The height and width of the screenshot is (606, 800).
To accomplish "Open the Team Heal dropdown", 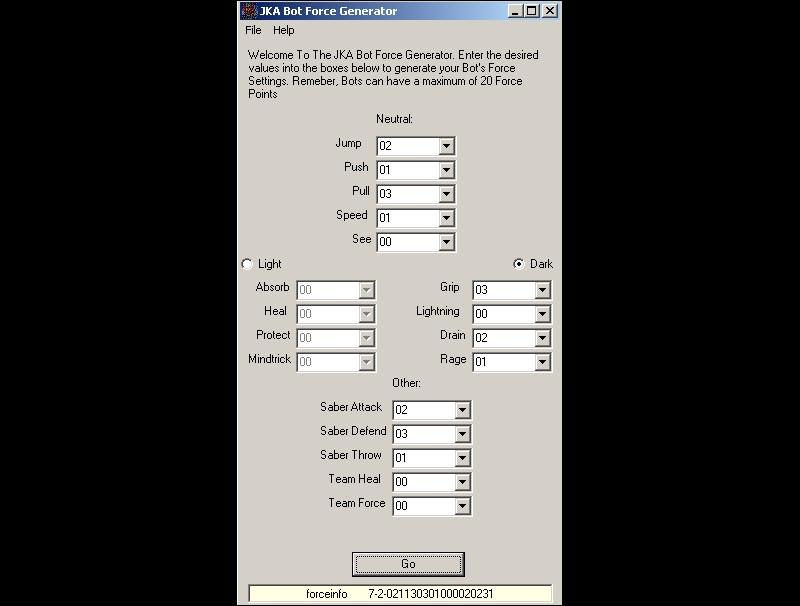I will coord(462,482).
